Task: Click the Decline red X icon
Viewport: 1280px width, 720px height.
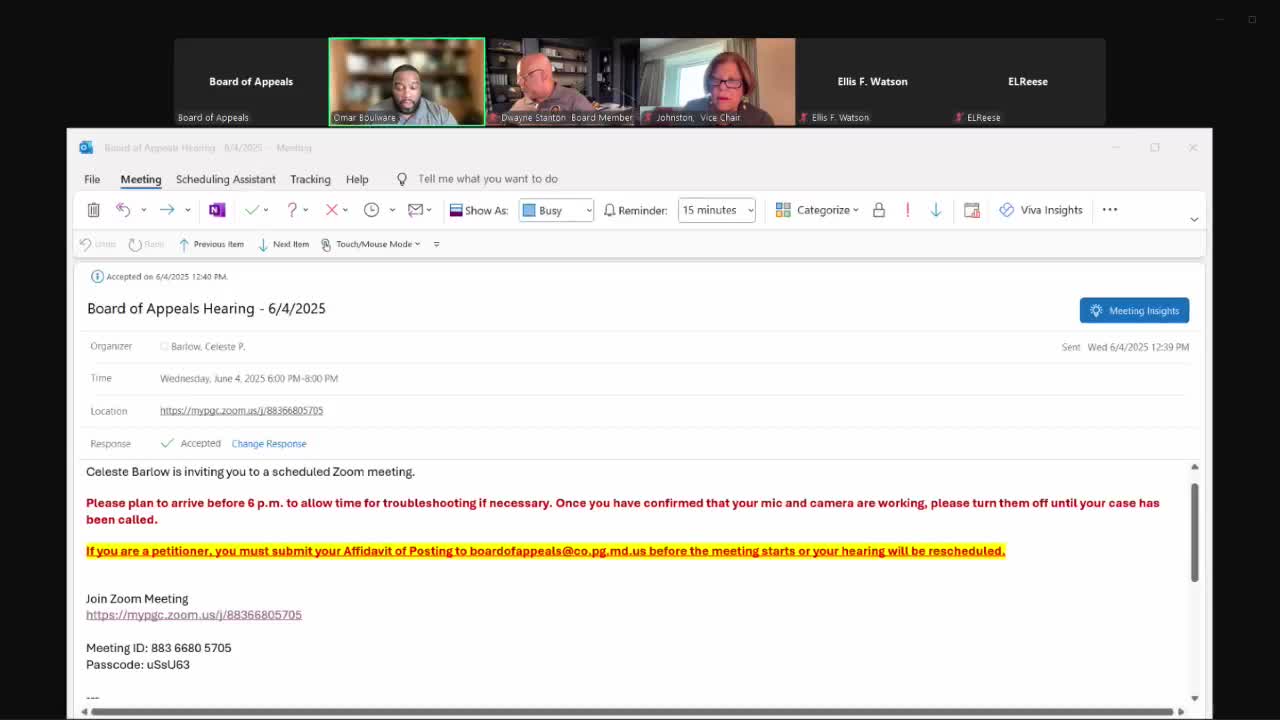Action: point(332,210)
